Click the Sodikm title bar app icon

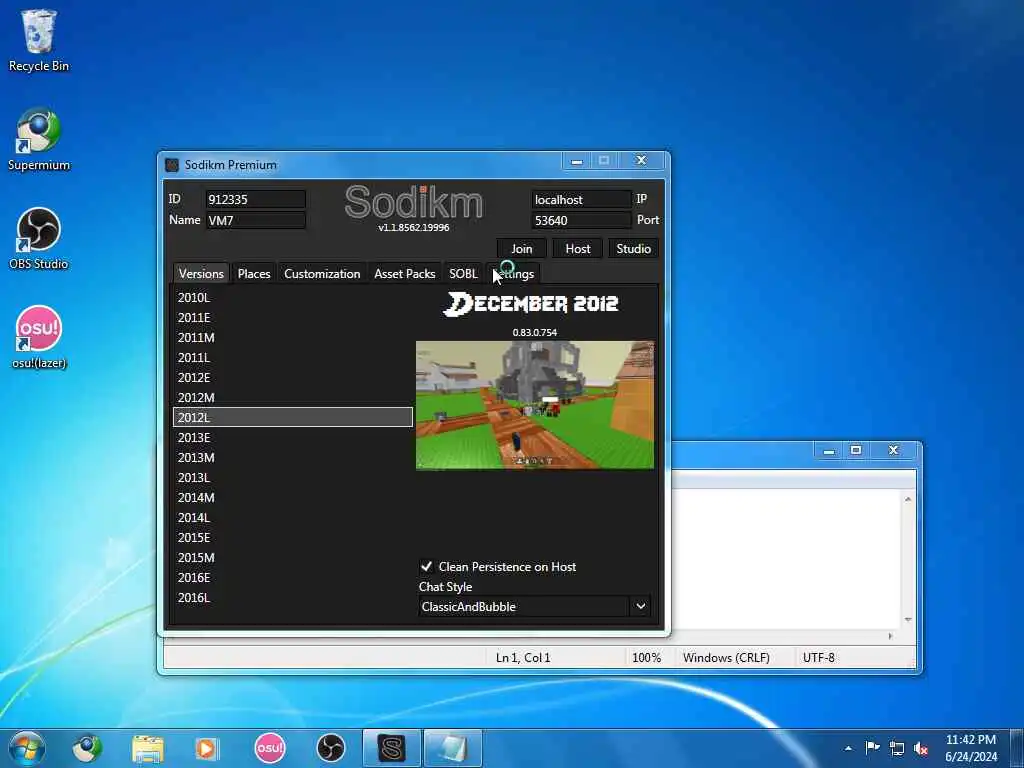[x=172, y=165]
